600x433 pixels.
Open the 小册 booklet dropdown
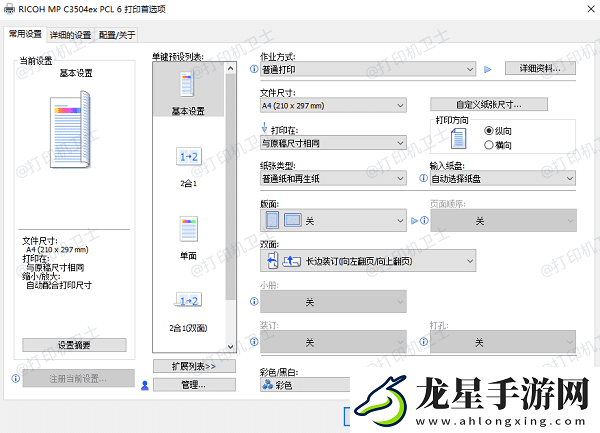333,302
